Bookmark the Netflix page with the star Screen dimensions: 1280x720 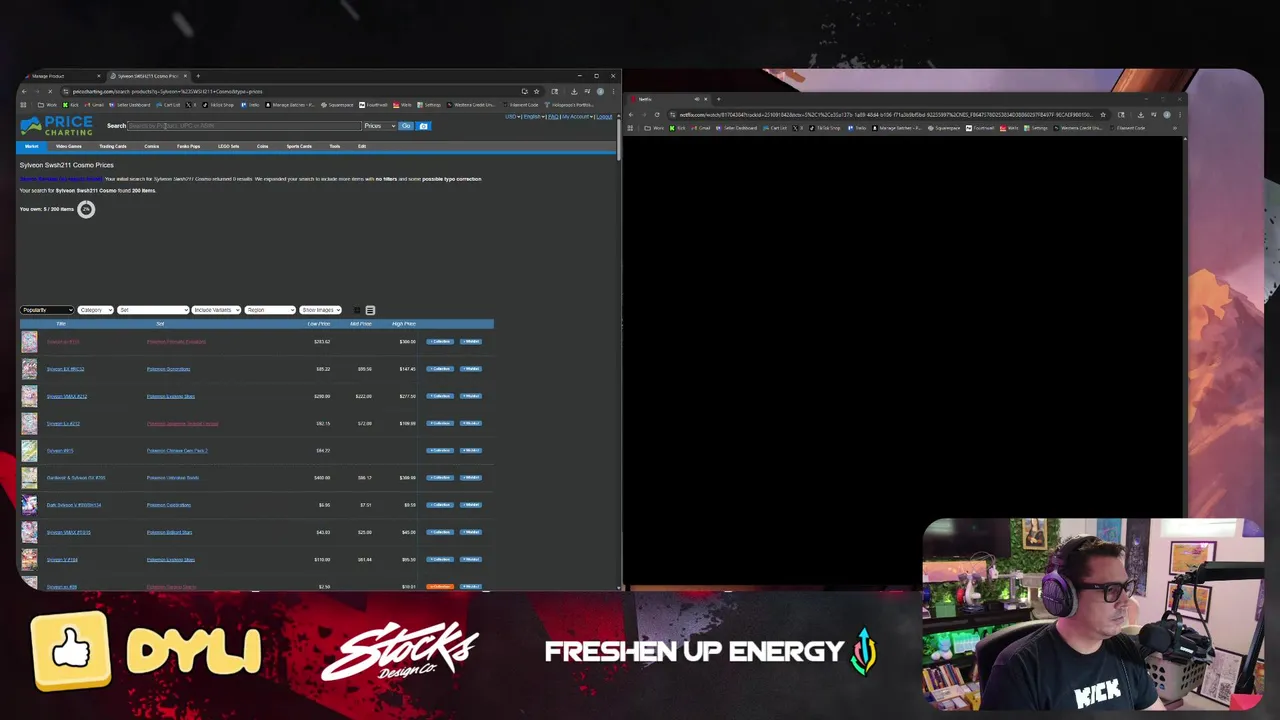click(1103, 115)
